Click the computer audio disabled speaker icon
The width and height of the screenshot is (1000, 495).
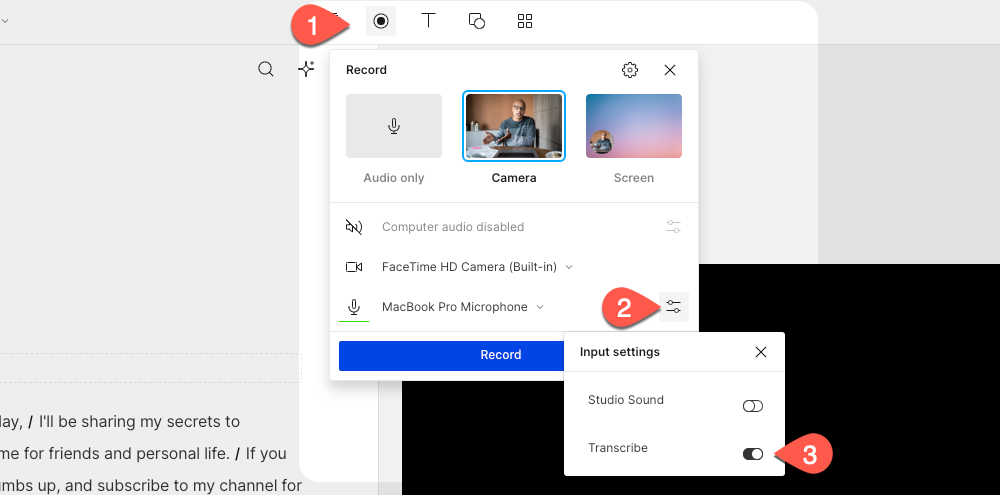tap(354, 226)
